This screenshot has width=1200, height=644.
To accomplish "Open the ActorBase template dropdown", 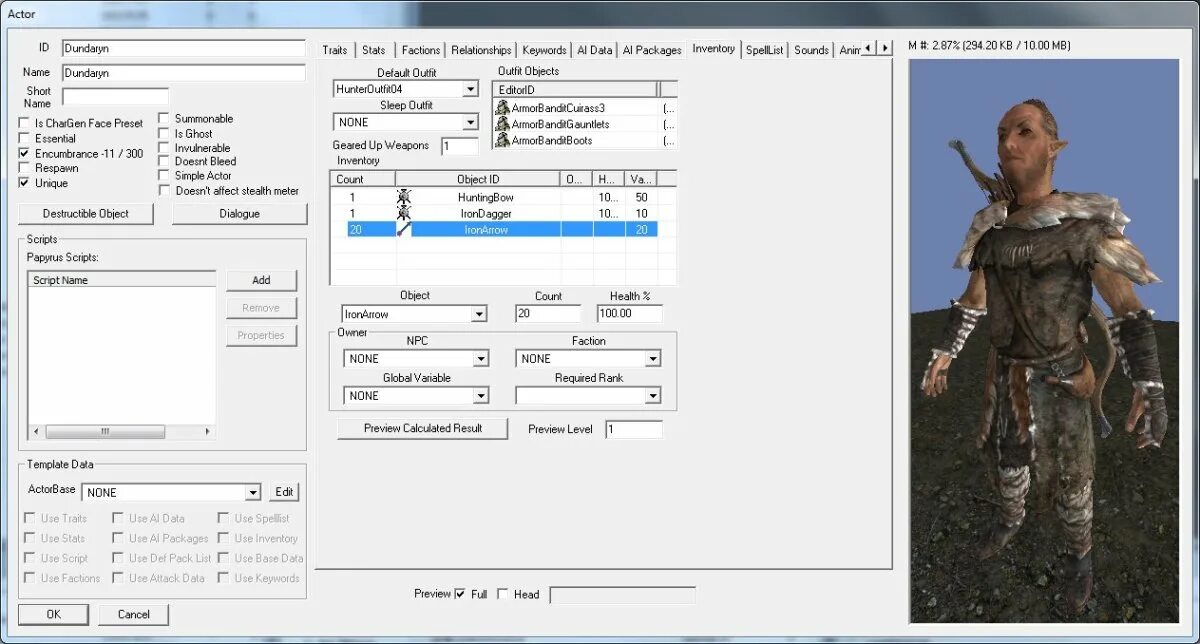I will (x=253, y=493).
